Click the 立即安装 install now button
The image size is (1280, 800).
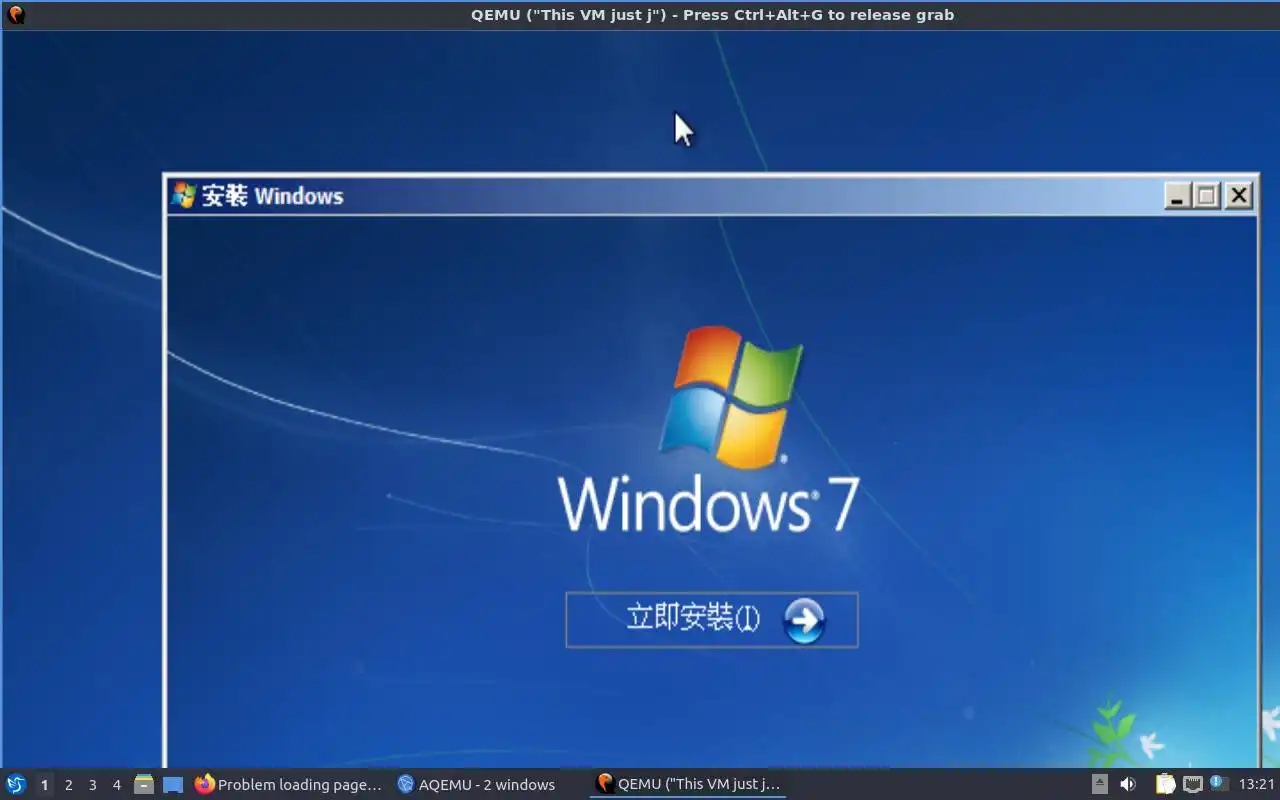(711, 620)
